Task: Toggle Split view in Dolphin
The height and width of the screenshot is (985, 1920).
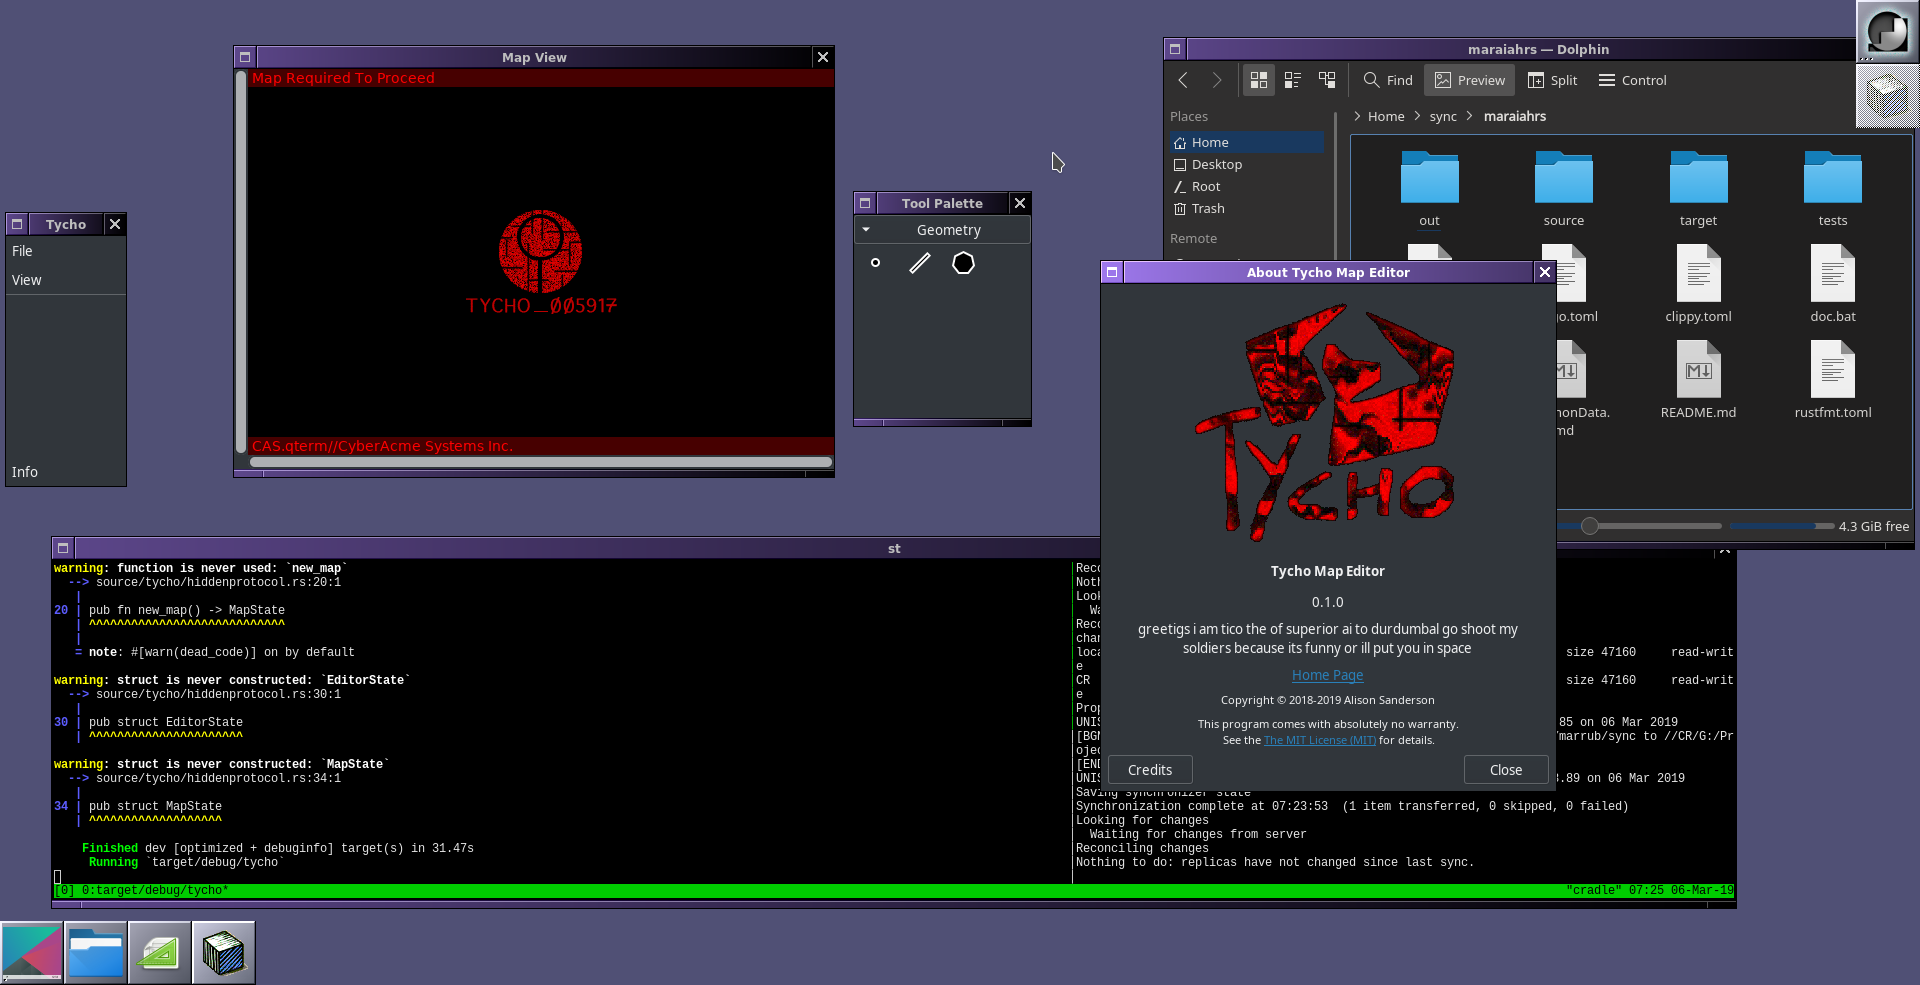Action: point(1552,80)
